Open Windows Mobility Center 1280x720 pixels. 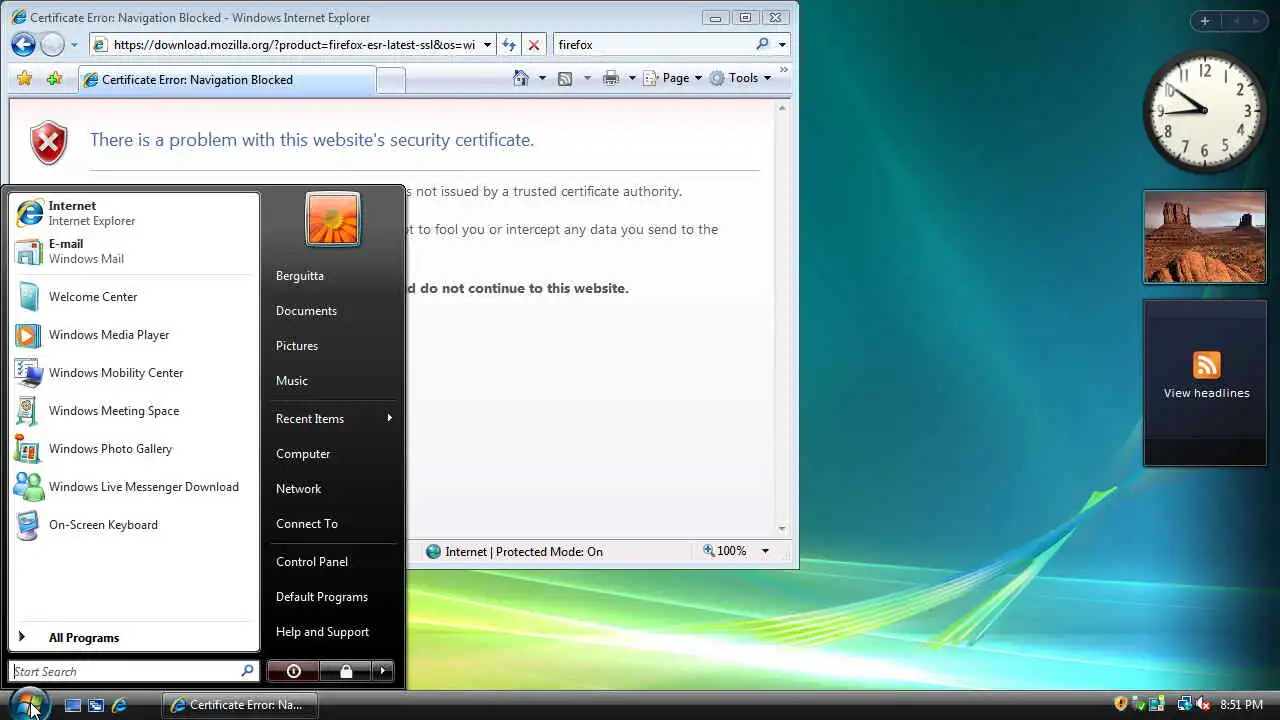pos(134,373)
